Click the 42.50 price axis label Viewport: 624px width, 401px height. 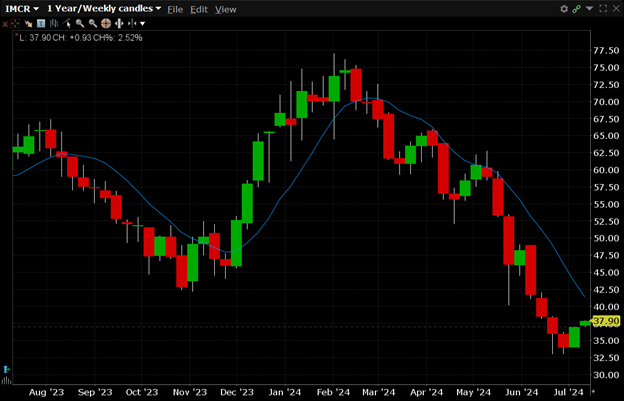[606, 290]
